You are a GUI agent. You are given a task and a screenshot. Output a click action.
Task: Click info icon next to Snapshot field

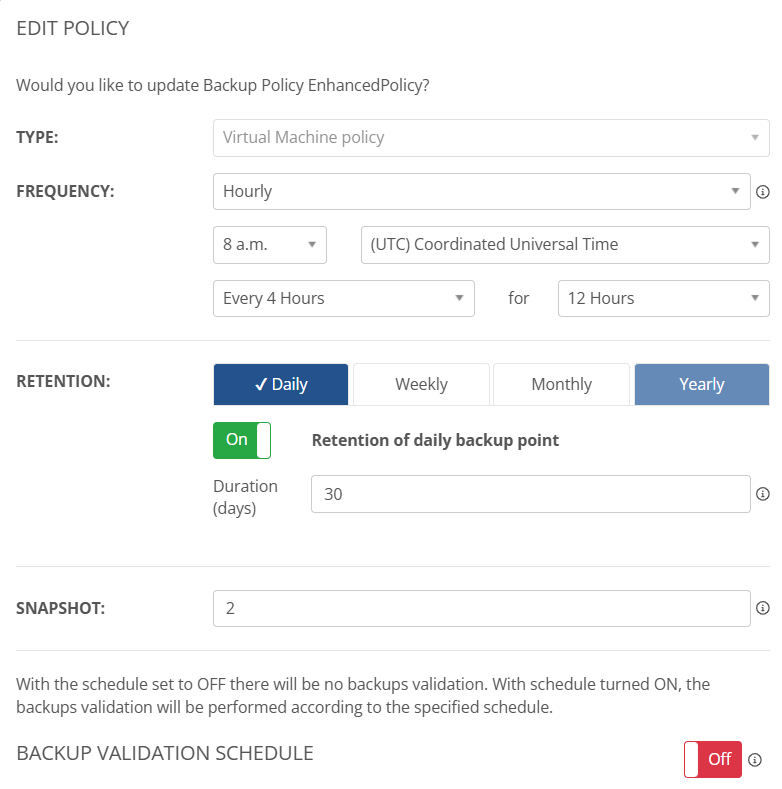762,608
